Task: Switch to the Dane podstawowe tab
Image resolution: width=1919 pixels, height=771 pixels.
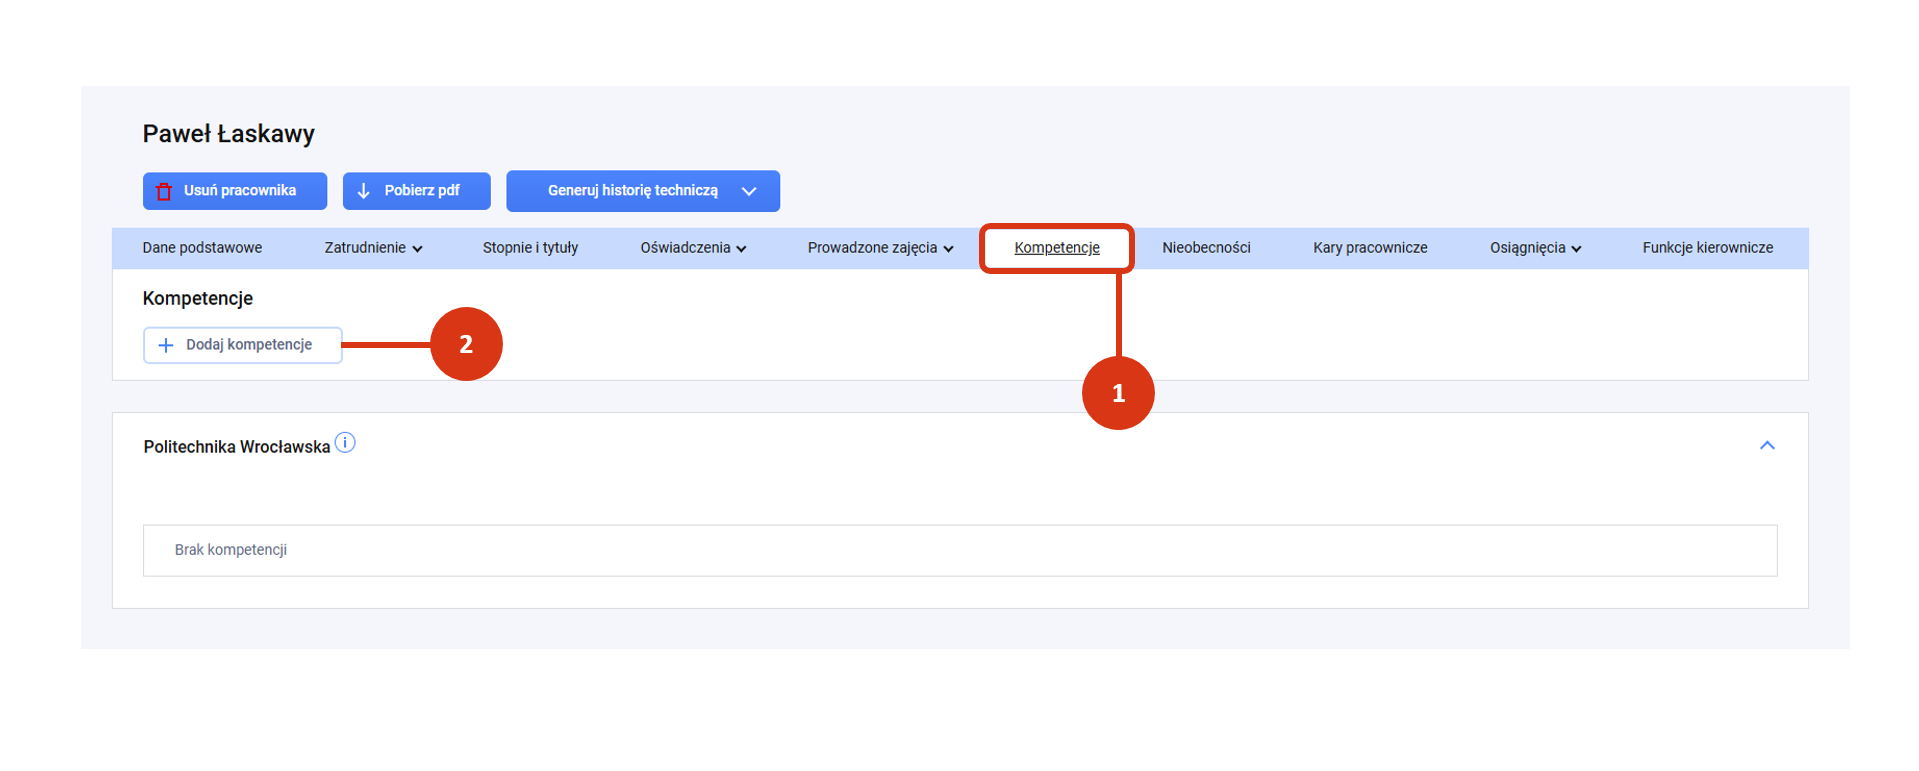Action: click(x=202, y=248)
